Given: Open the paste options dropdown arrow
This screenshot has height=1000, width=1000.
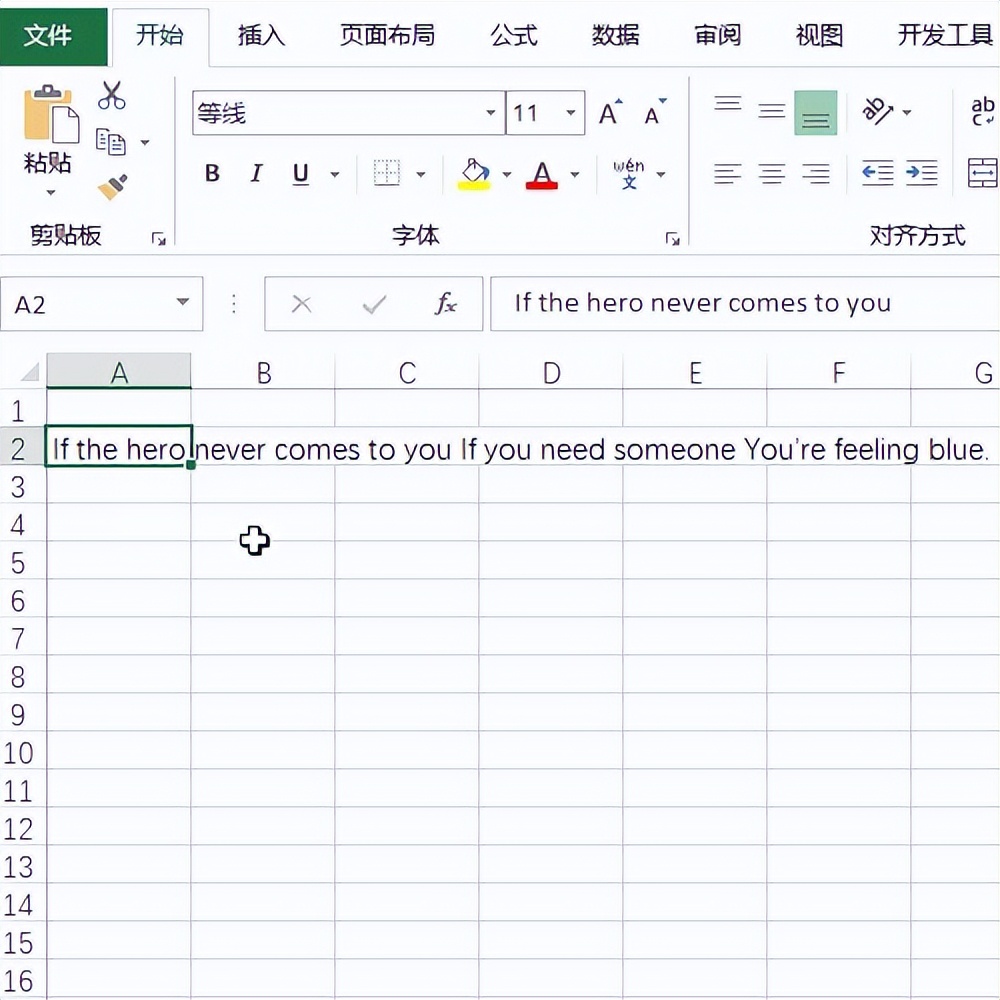Looking at the screenshot, I should [50, 193].
